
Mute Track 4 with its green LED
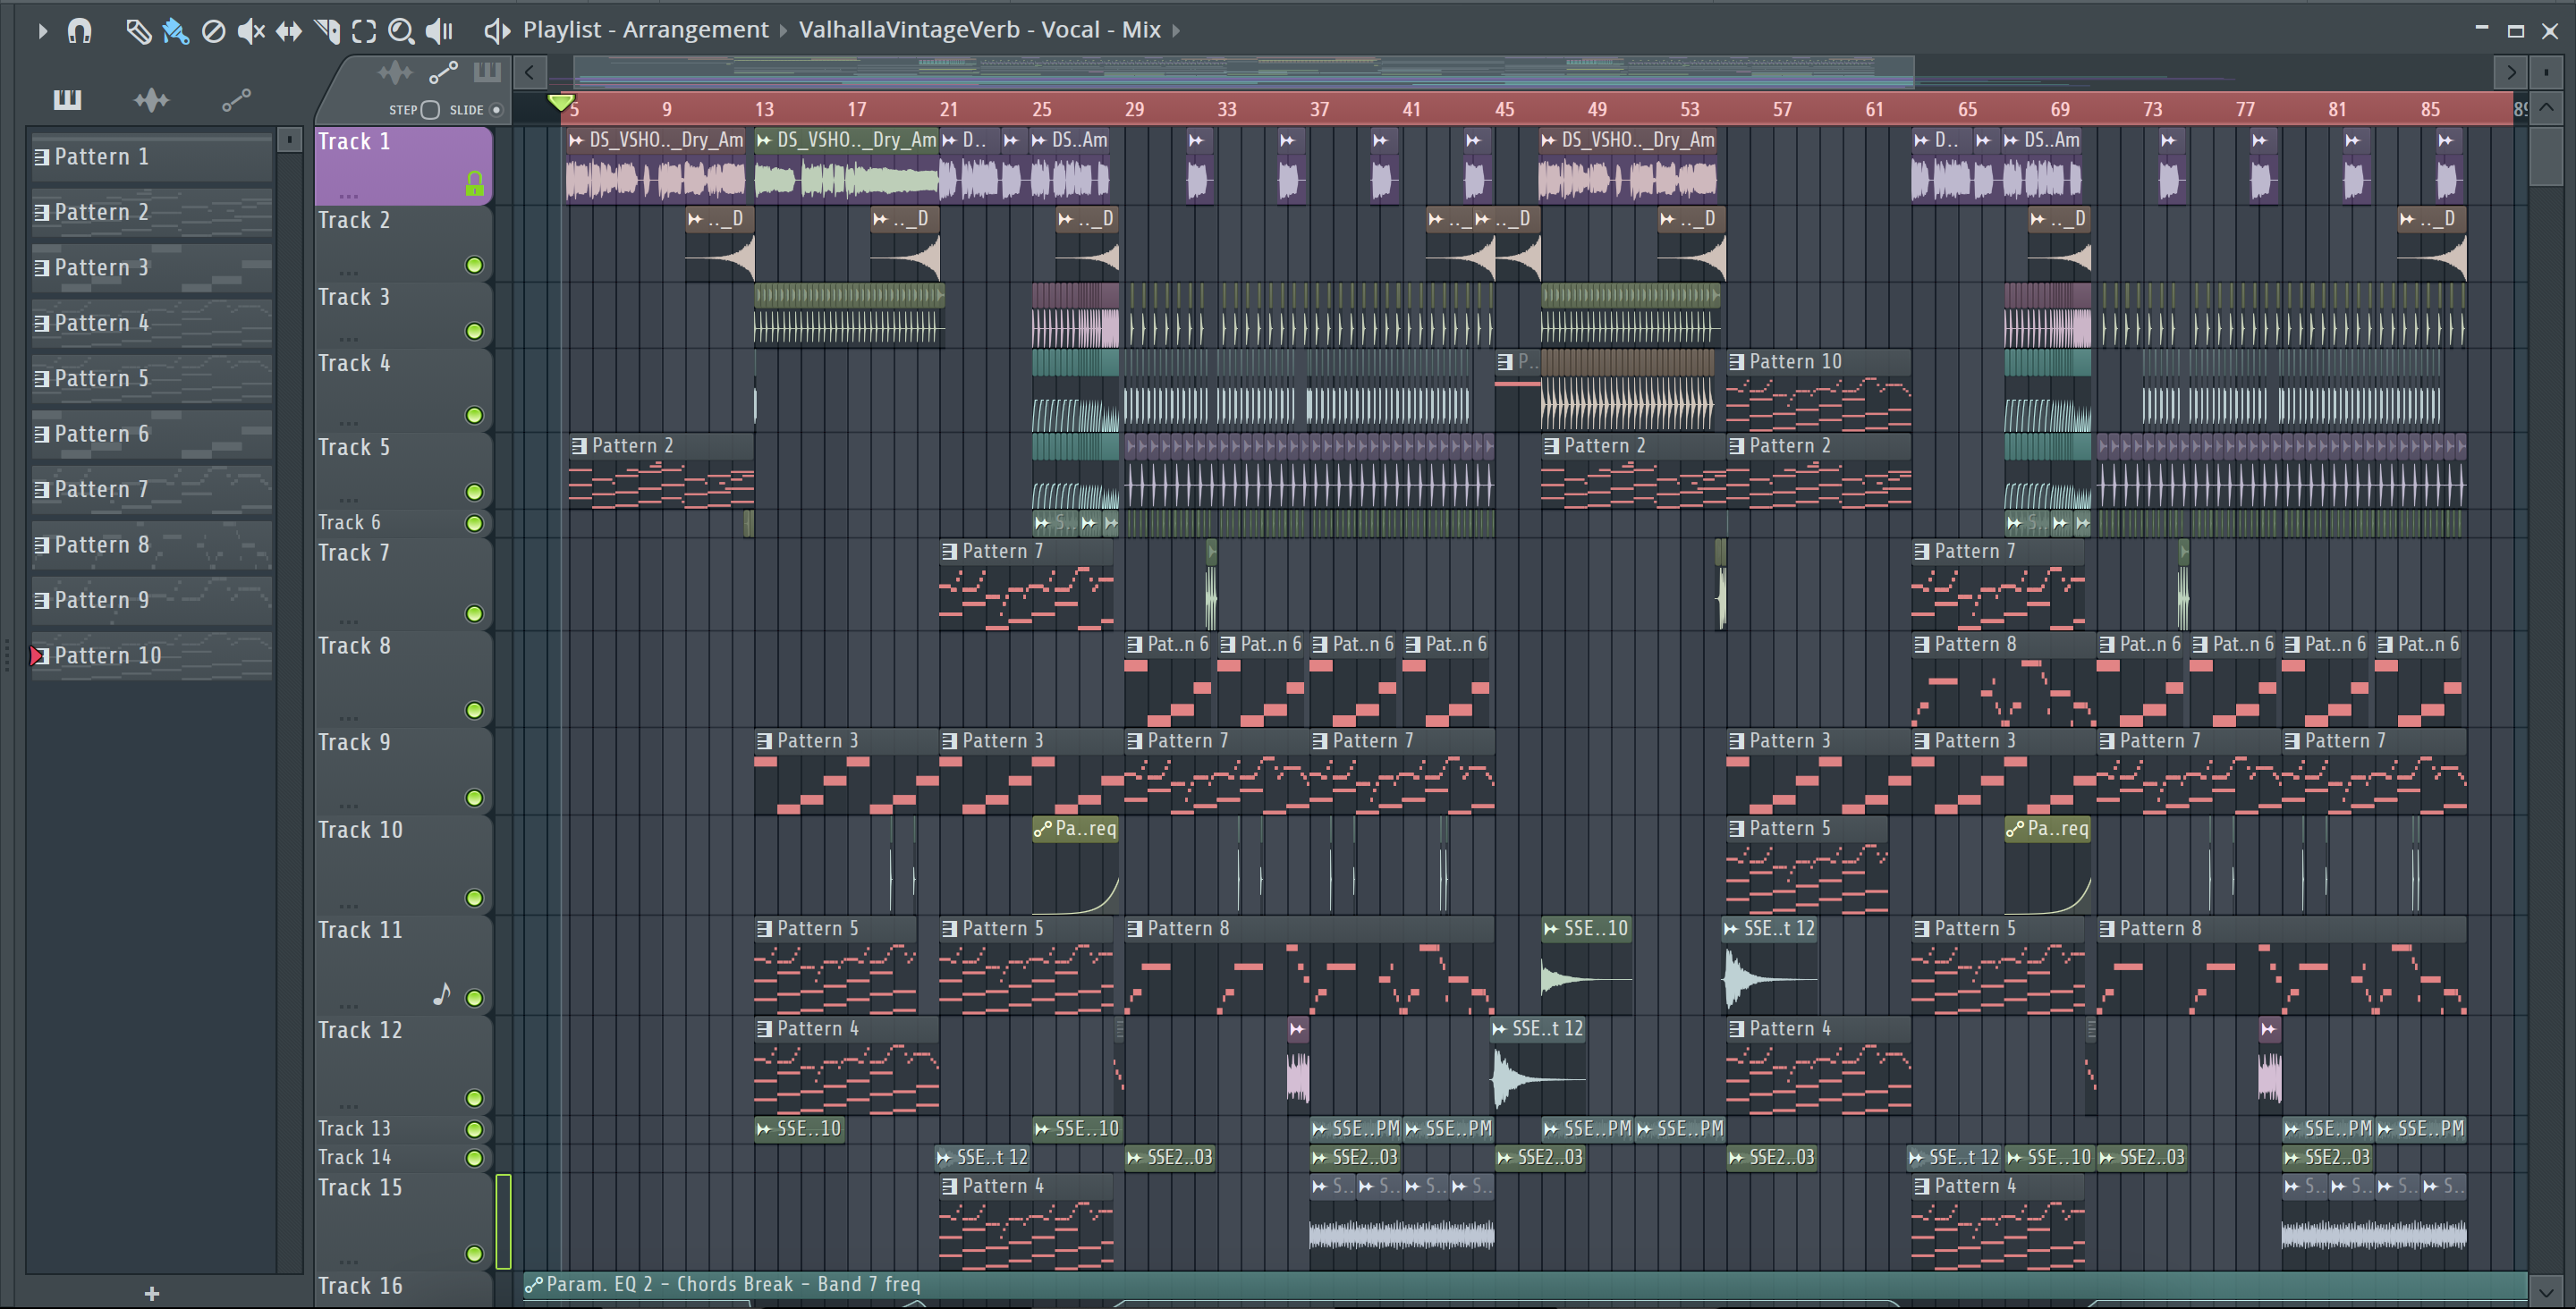(475, 415)
